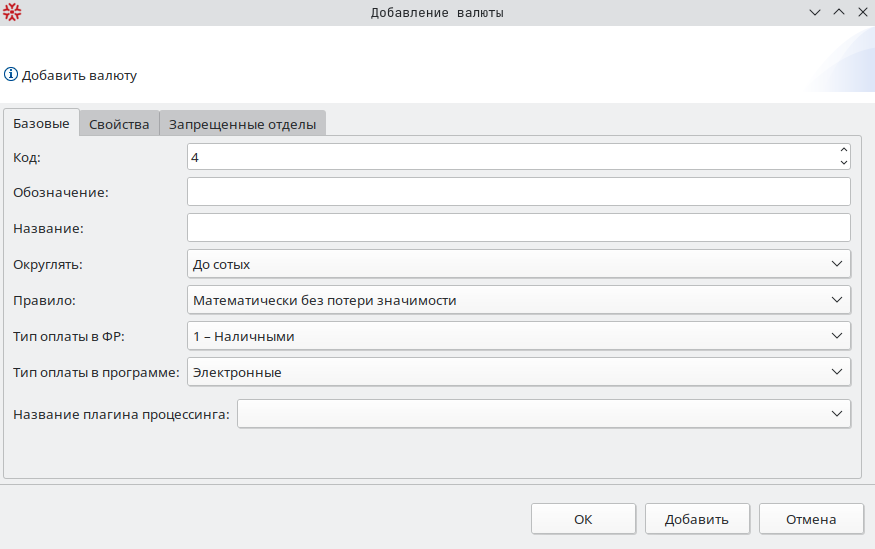
Task: Increase the Код value with up arrow
Action: (843, 151)
